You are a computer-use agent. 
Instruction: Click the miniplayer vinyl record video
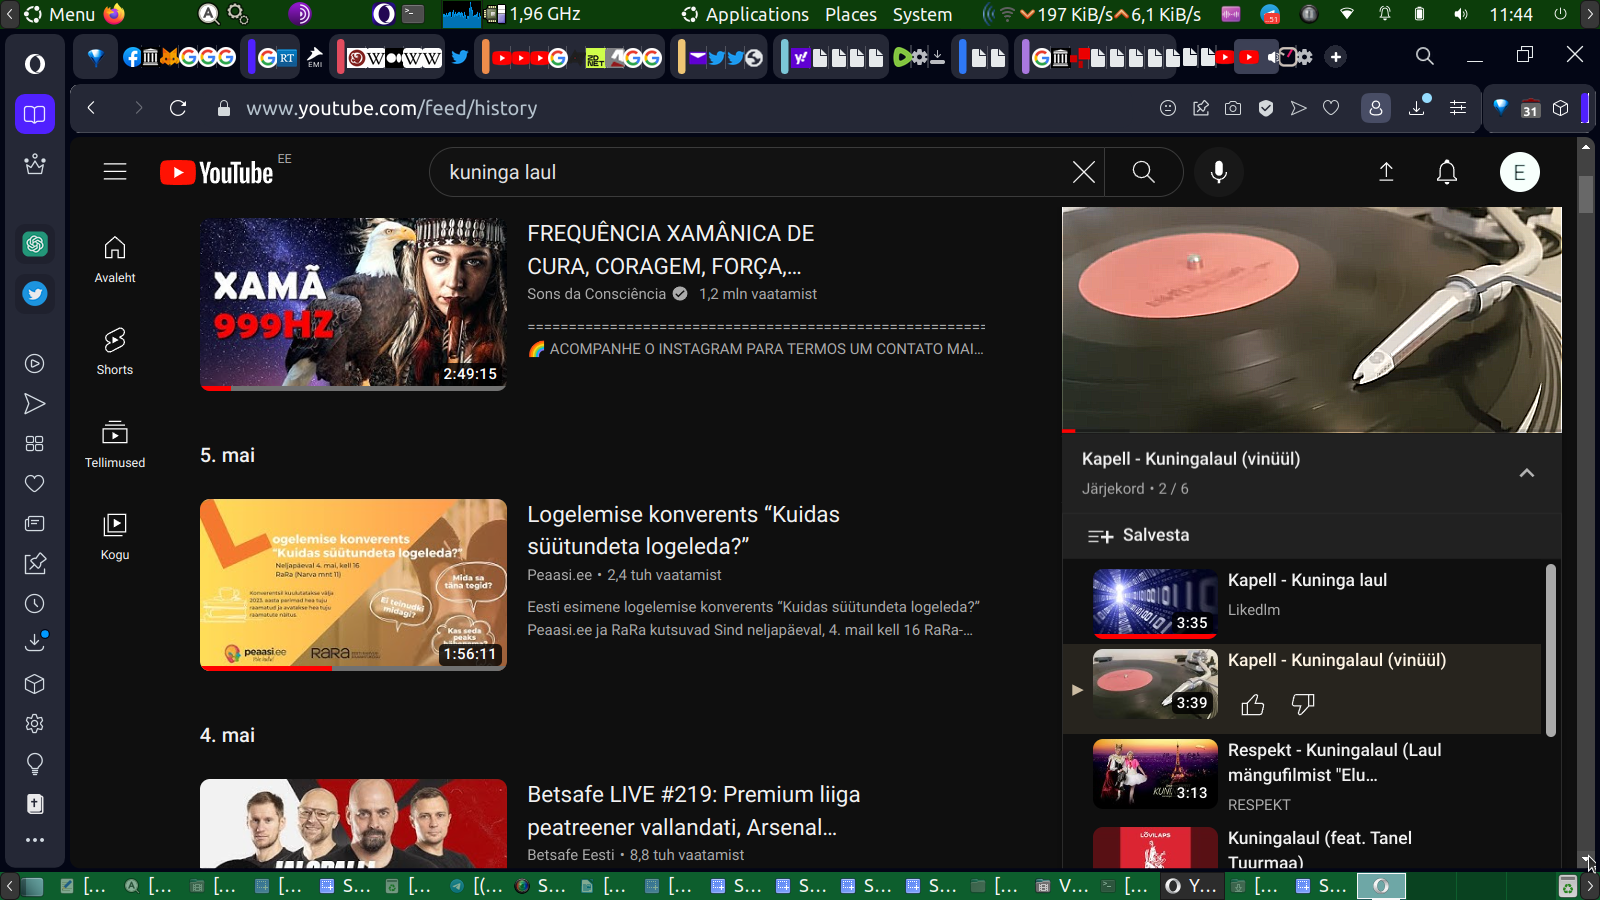tap(1312, 320)
